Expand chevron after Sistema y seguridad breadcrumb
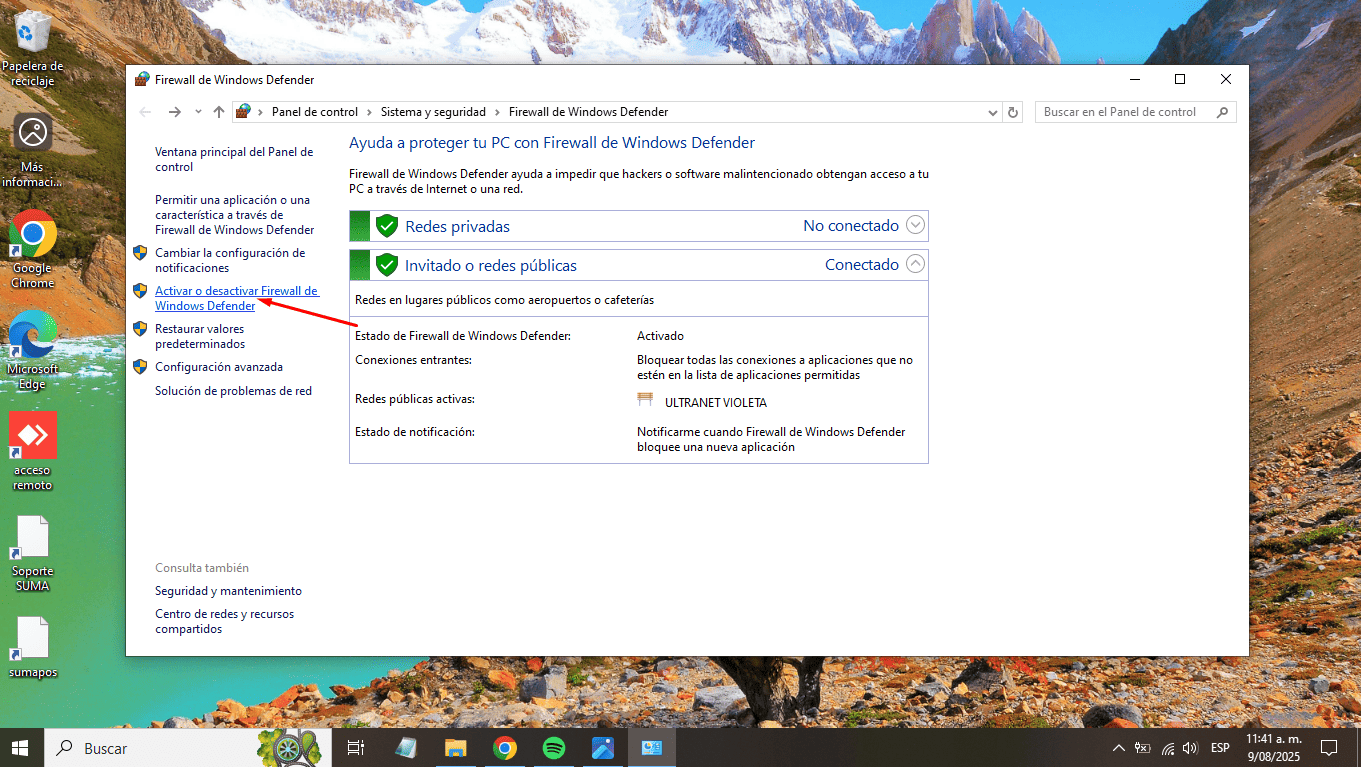 (x=497, y=112)
